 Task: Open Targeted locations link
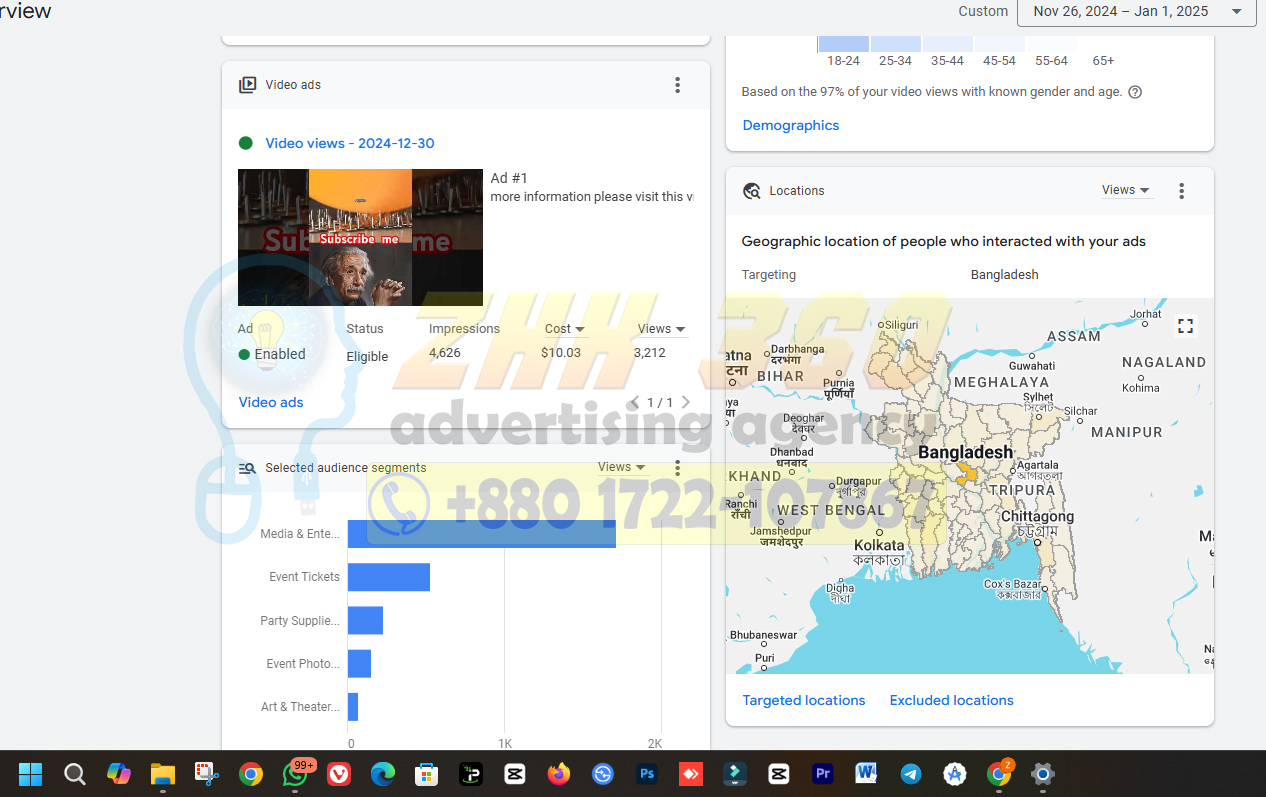tap(804, 701)
